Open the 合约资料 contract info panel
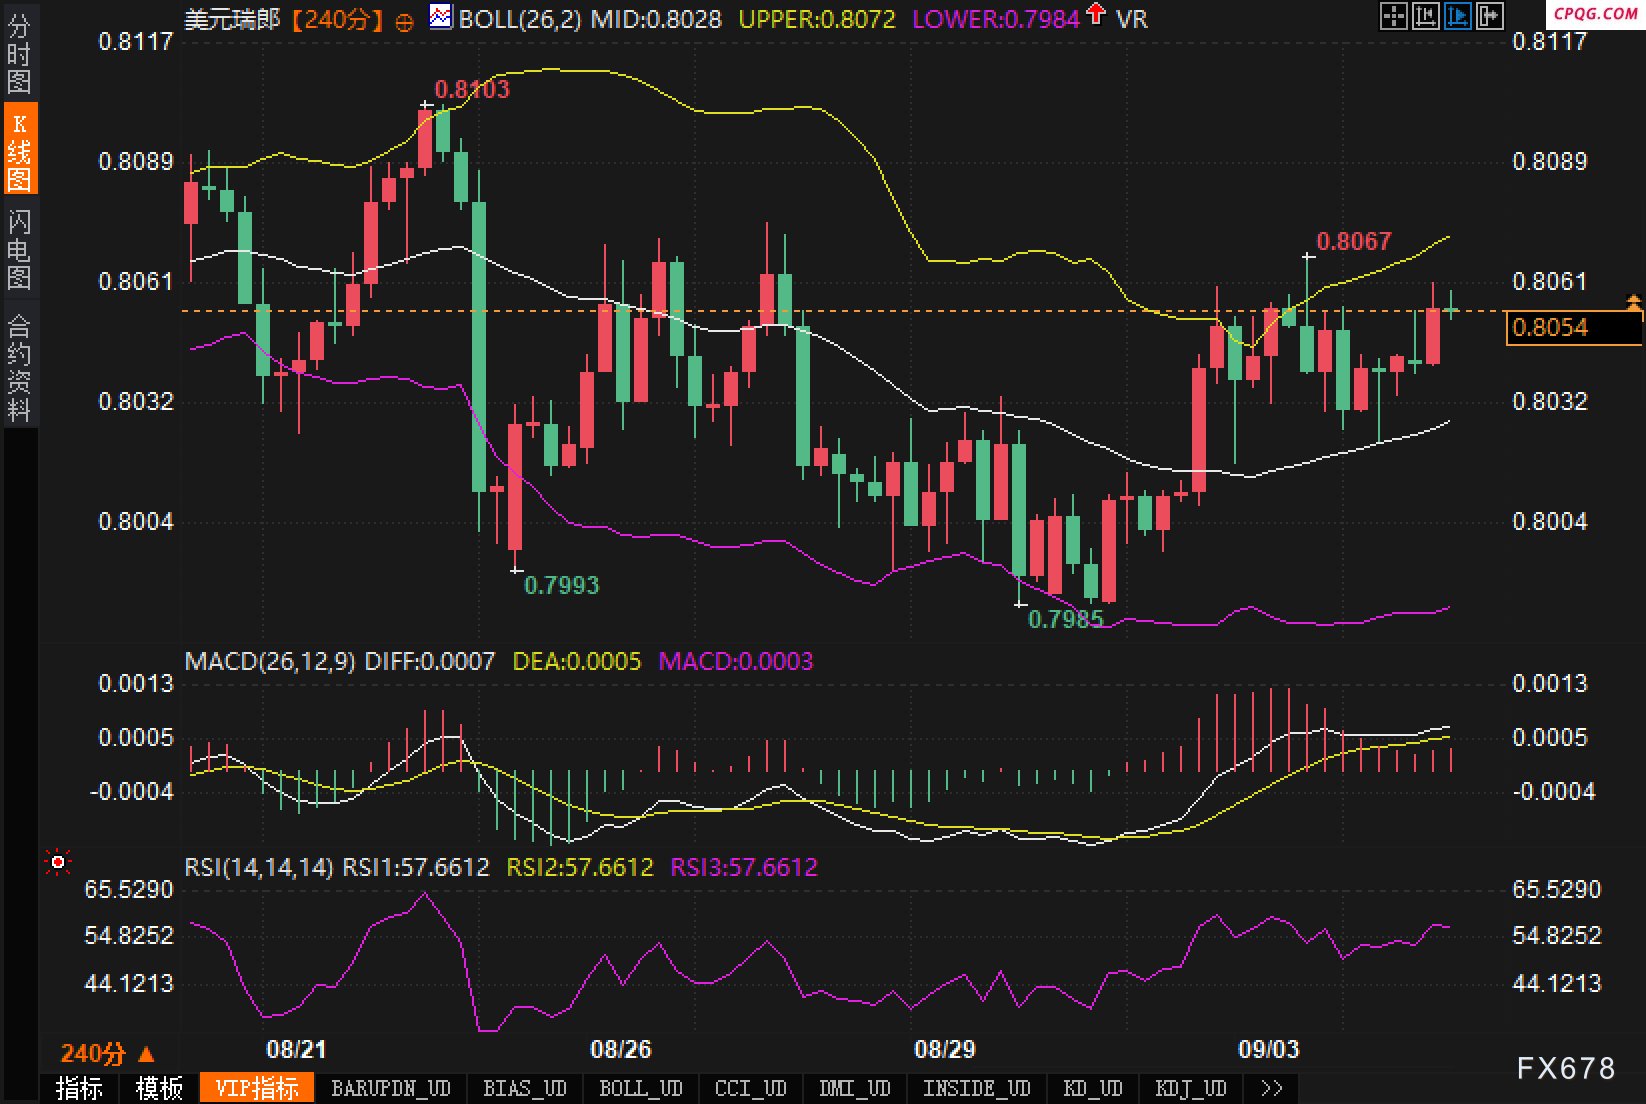 (x=19, y=367)
